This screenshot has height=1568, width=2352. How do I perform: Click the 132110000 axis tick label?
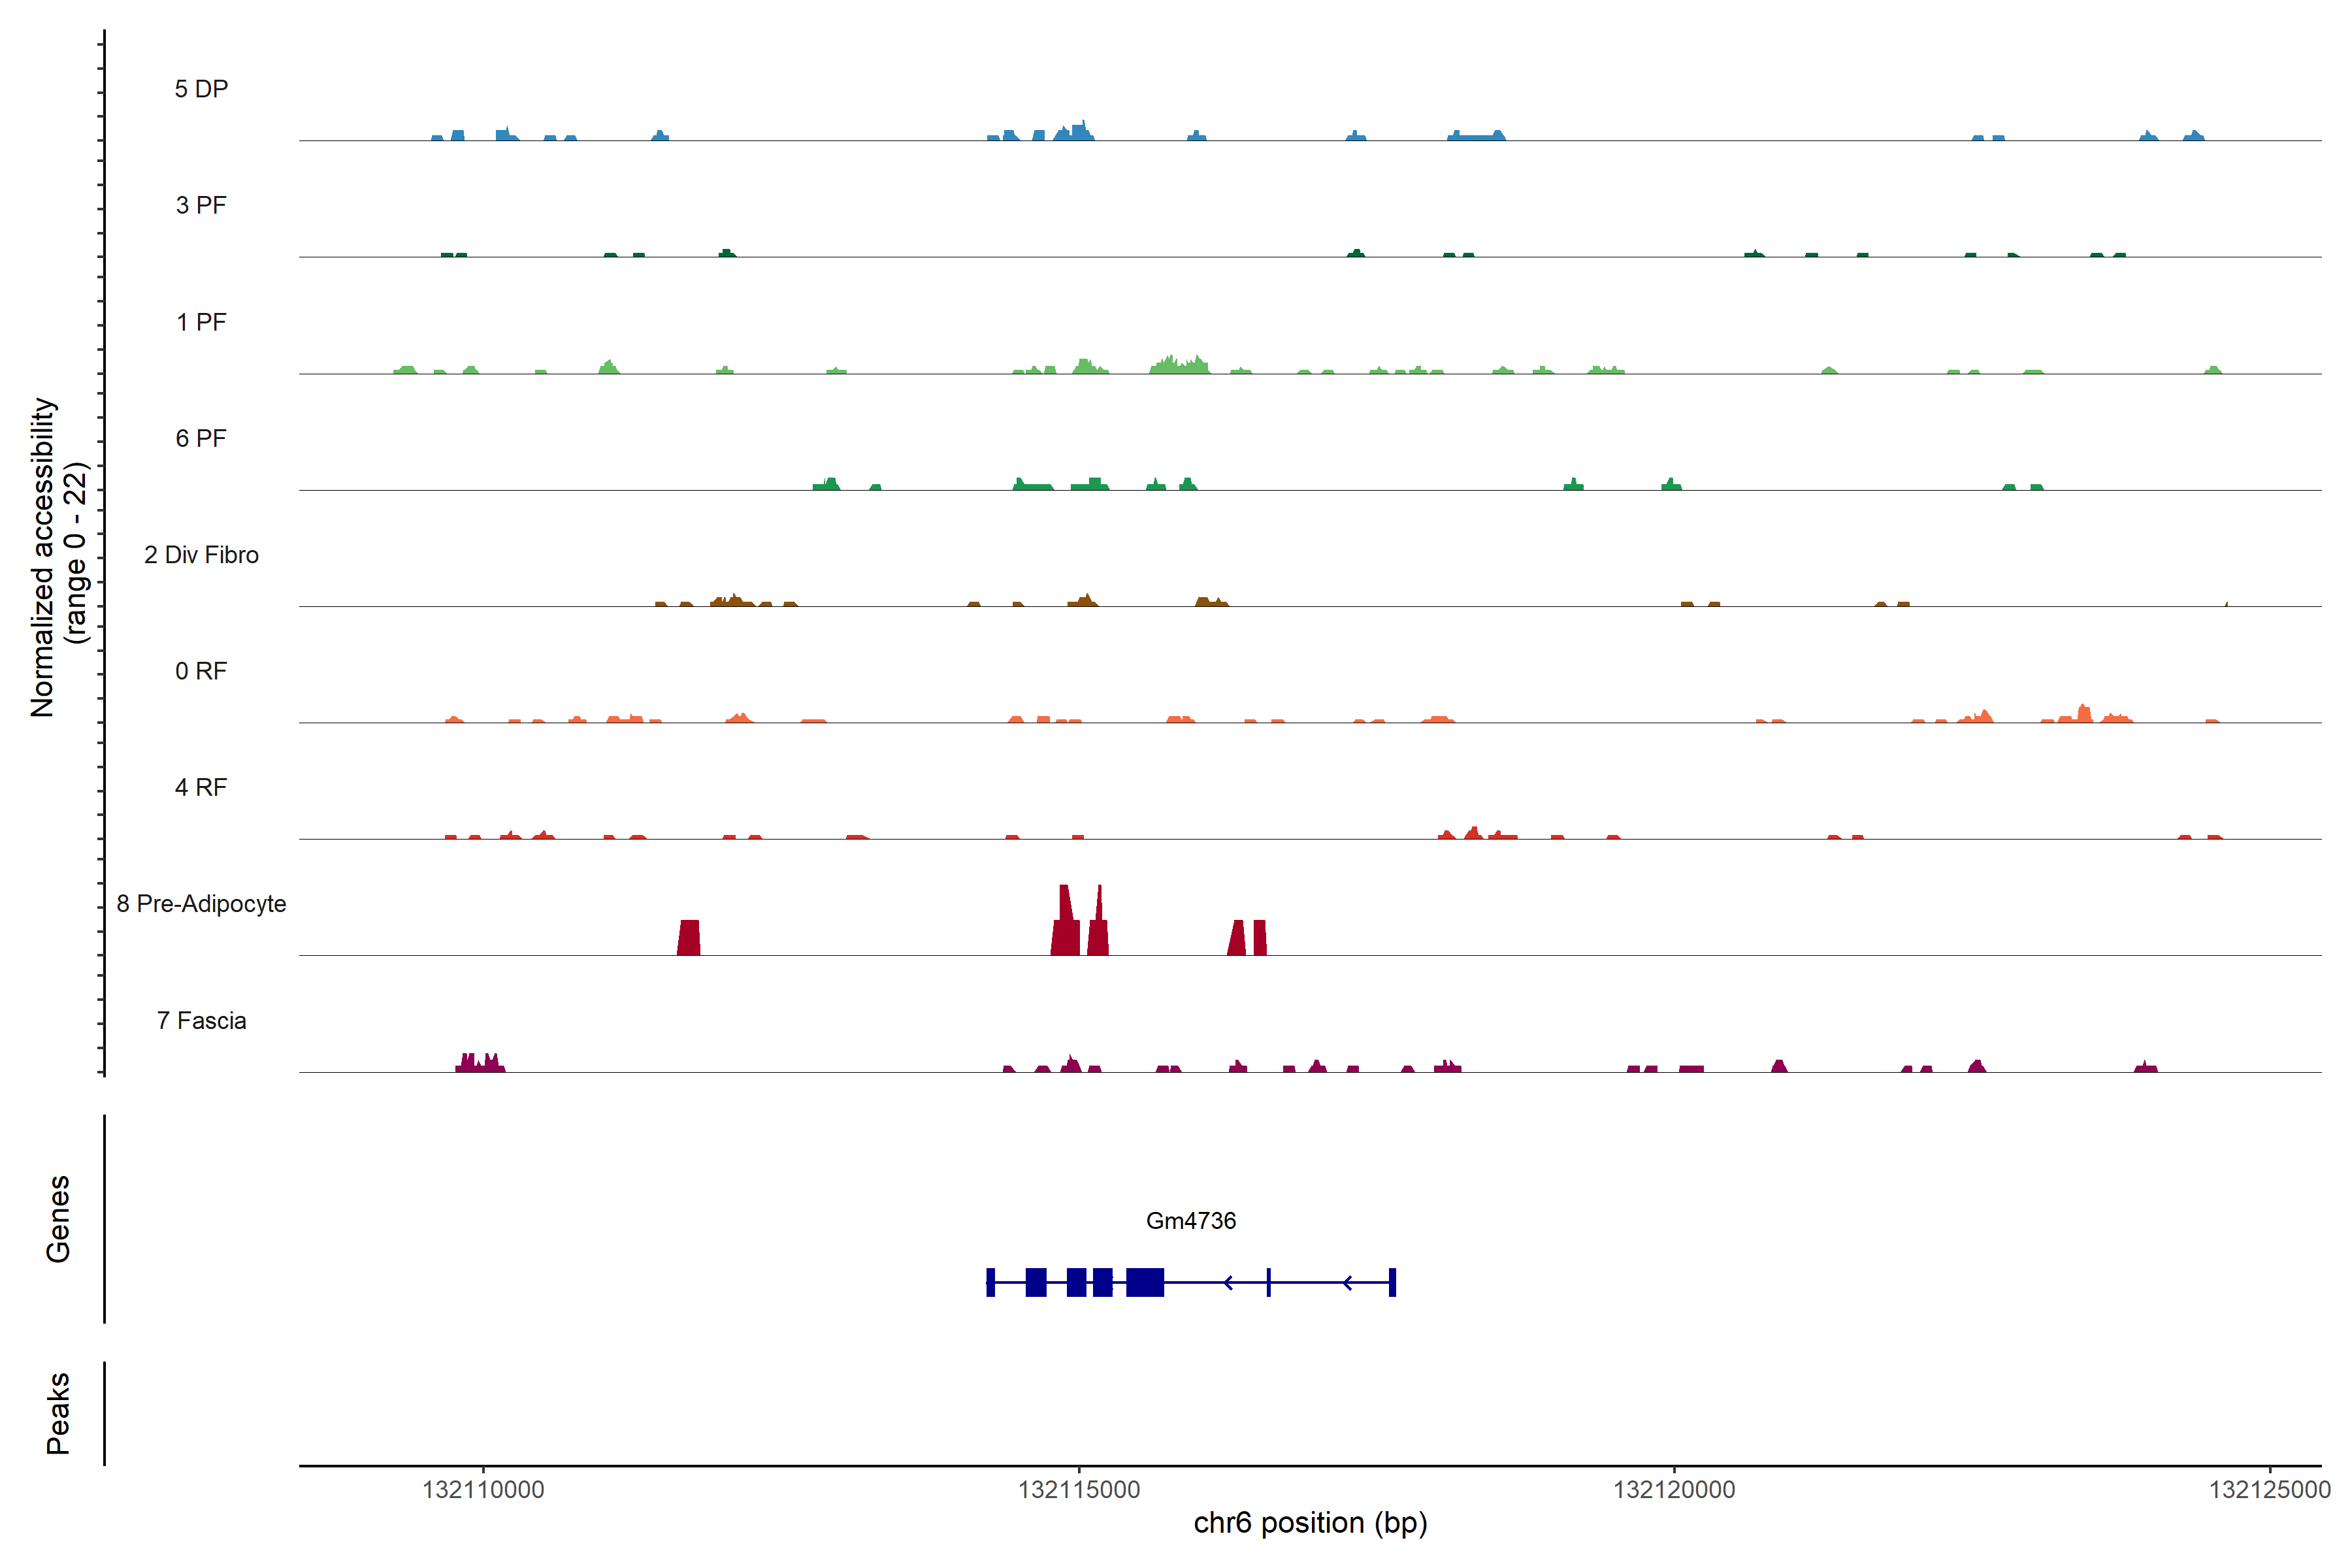click(x=483, y=1489)
